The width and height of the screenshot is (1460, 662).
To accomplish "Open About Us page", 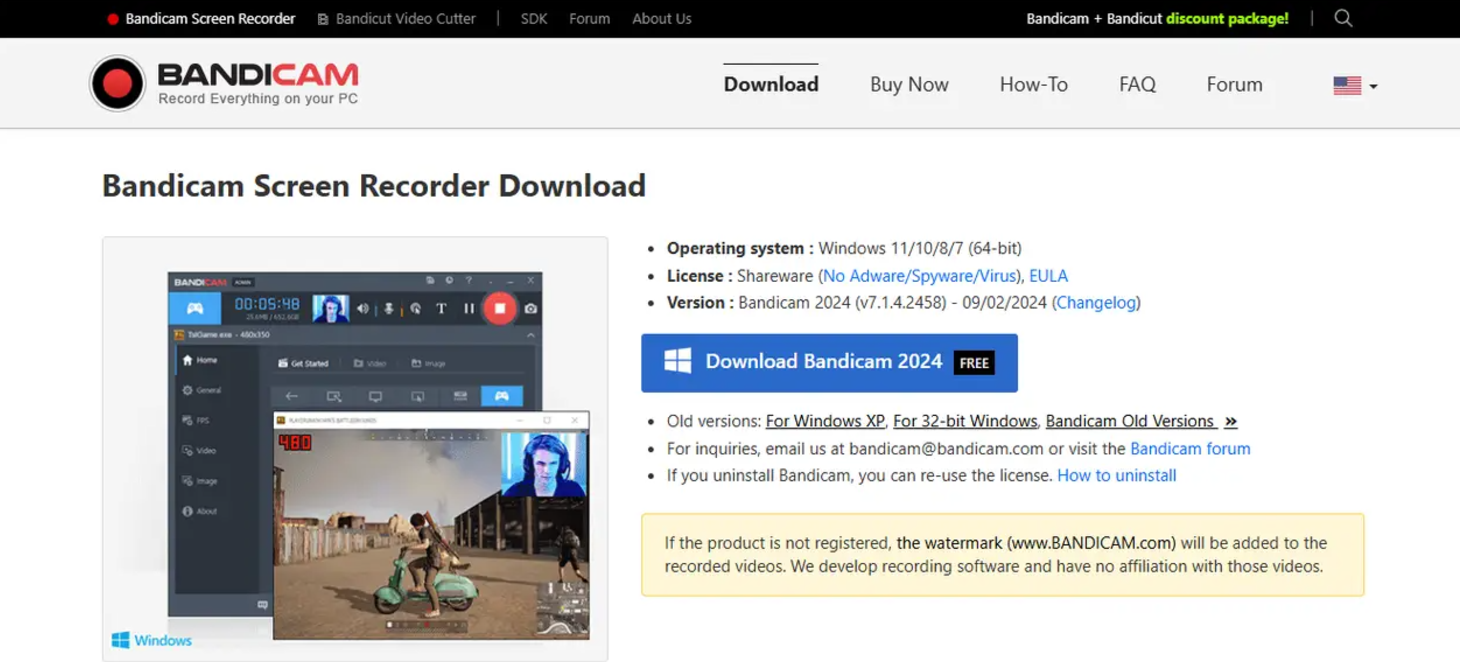I will click(x=661, y=18).
